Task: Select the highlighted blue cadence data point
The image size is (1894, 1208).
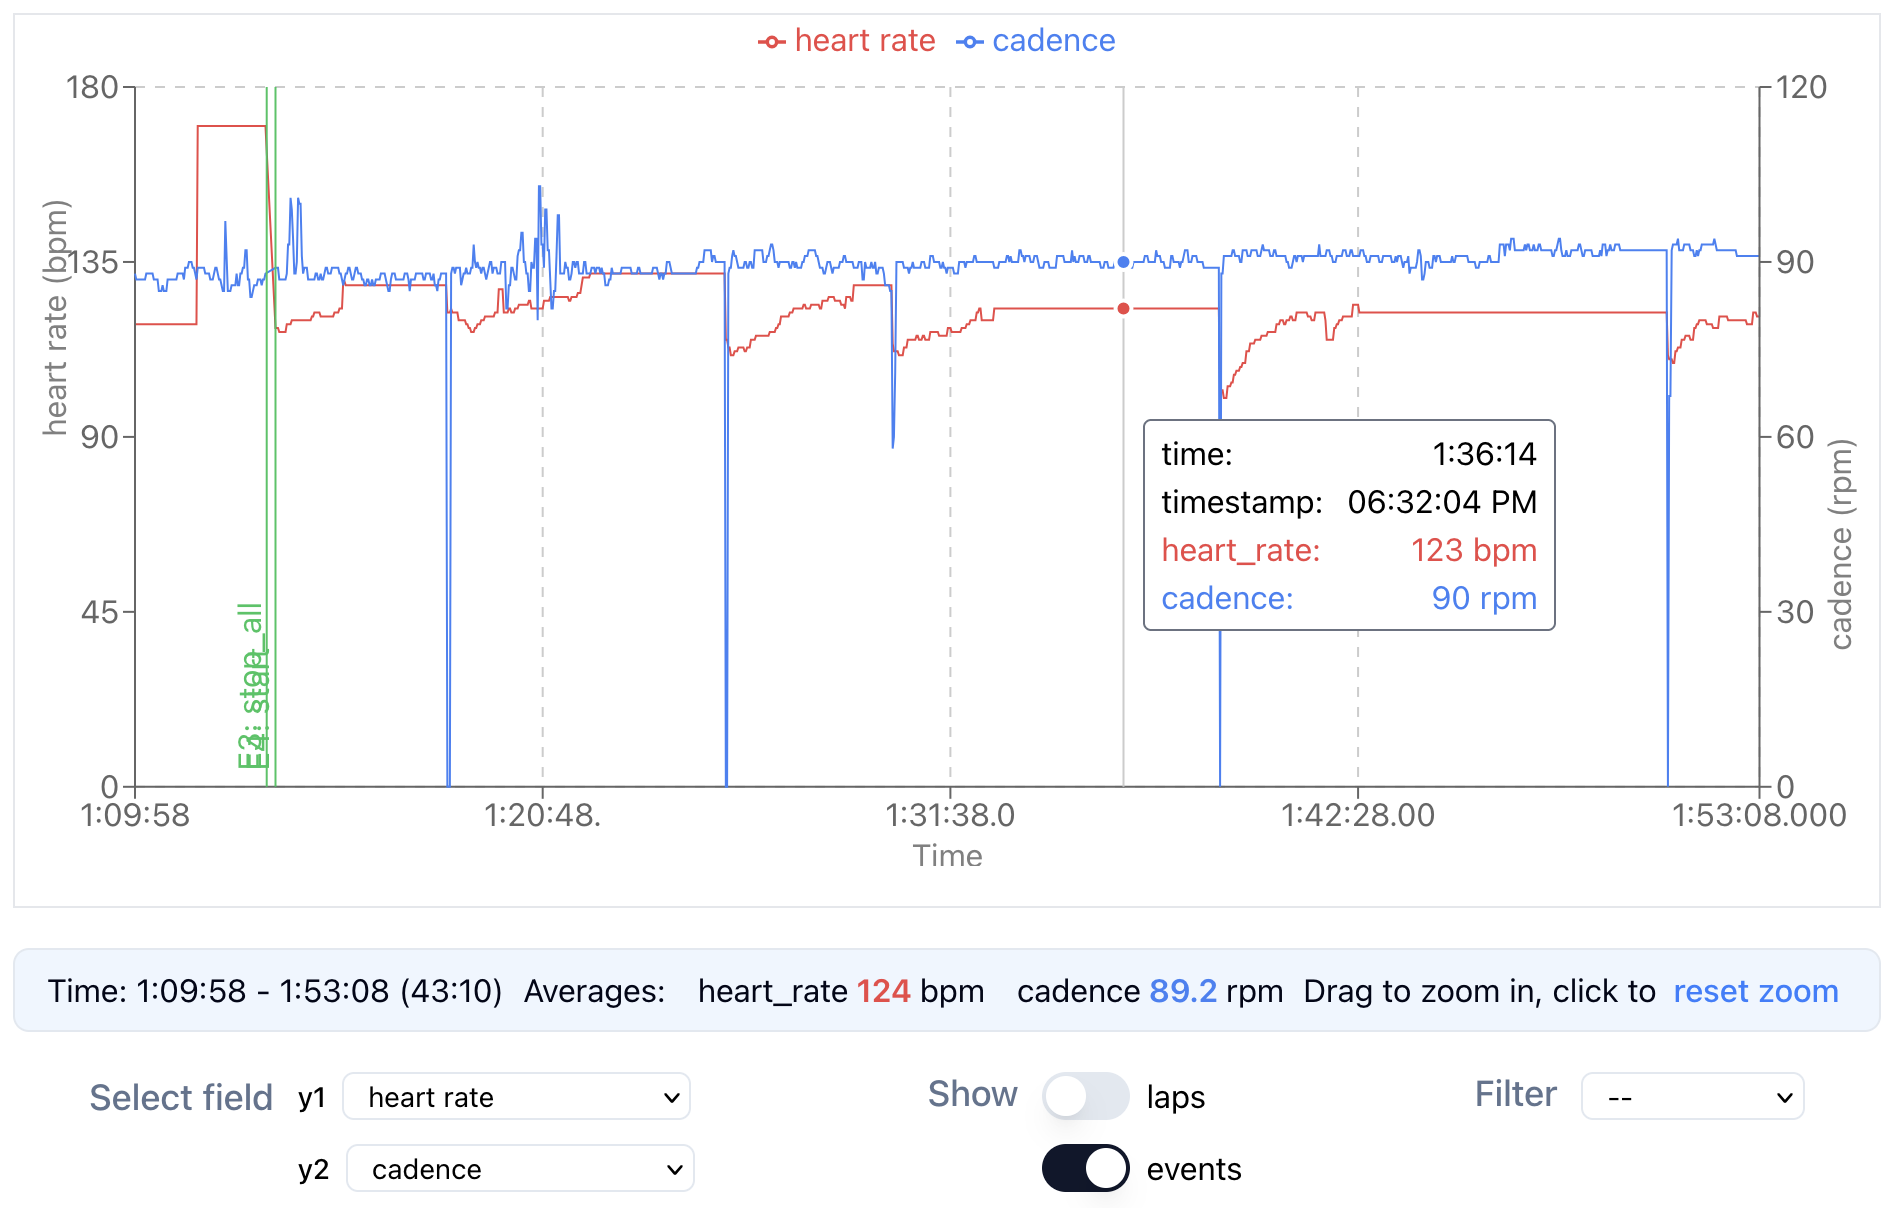Action: [x=1122, y=262]
